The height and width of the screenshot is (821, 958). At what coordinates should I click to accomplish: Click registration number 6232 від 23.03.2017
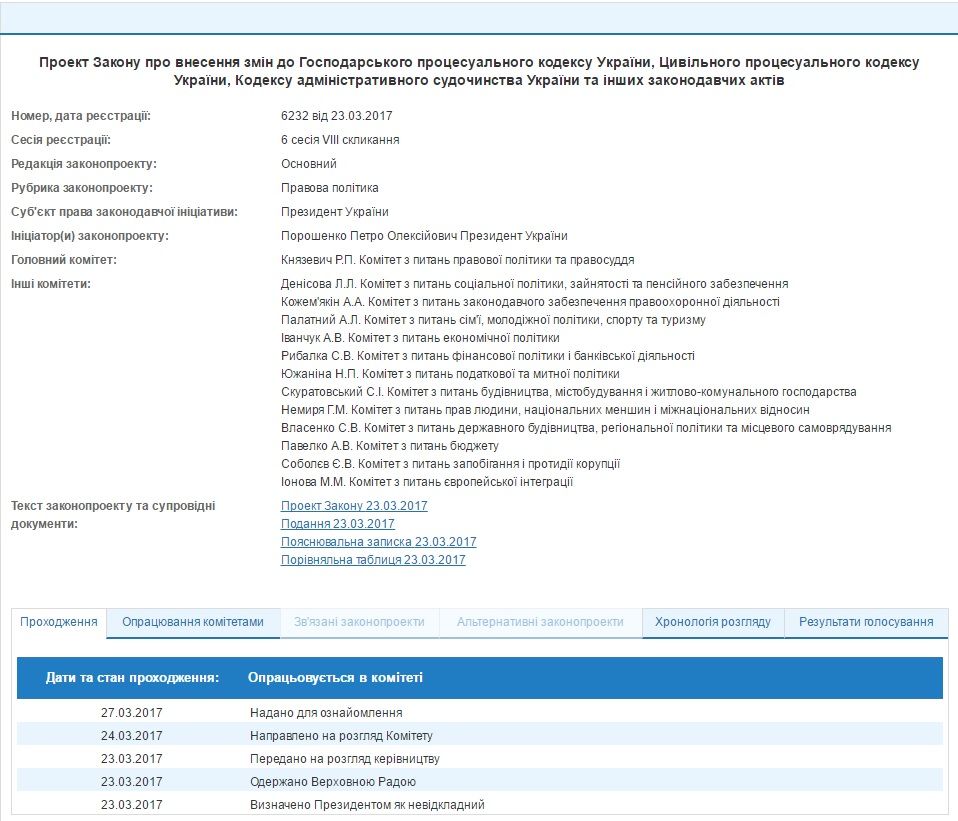click(336, 116)
